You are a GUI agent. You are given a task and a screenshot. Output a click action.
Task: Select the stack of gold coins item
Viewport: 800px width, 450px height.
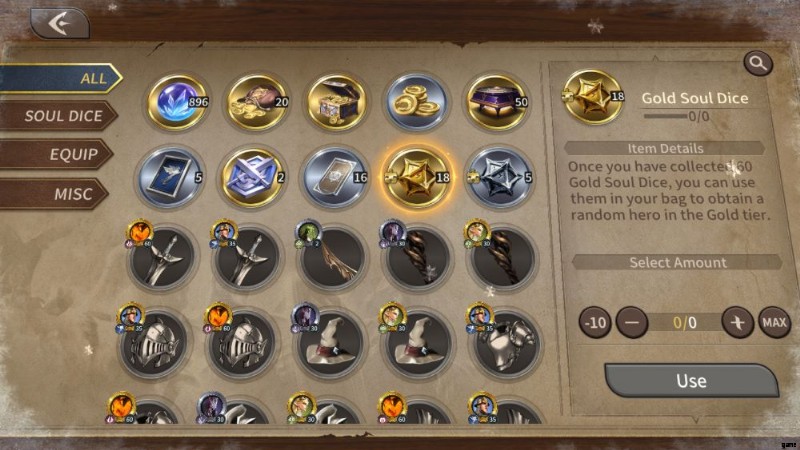coord(417,102)
